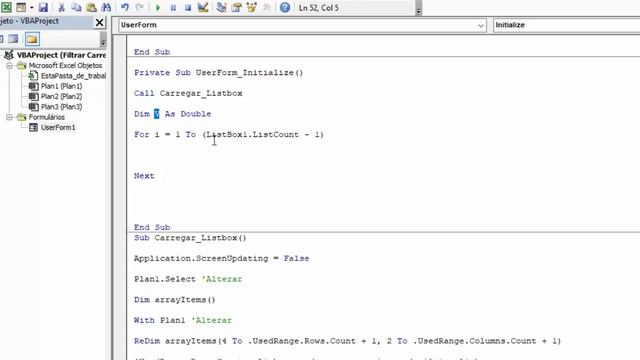Click the 'For i = 1 To' loop line
Screen dimensions: 640x360
click(229, 134)
